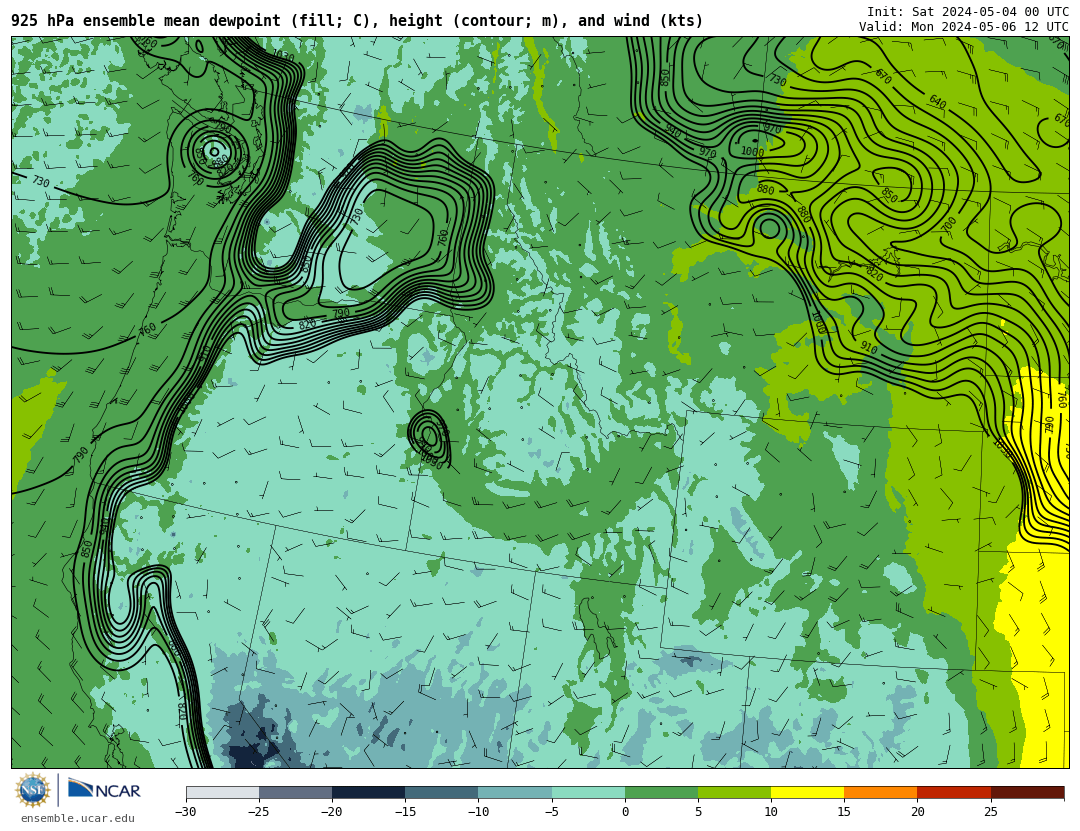Screen dimensions: 1080x831
Task: Pick the yellow 10 to 15 colorbar swatch
Action: pos(807,792)
